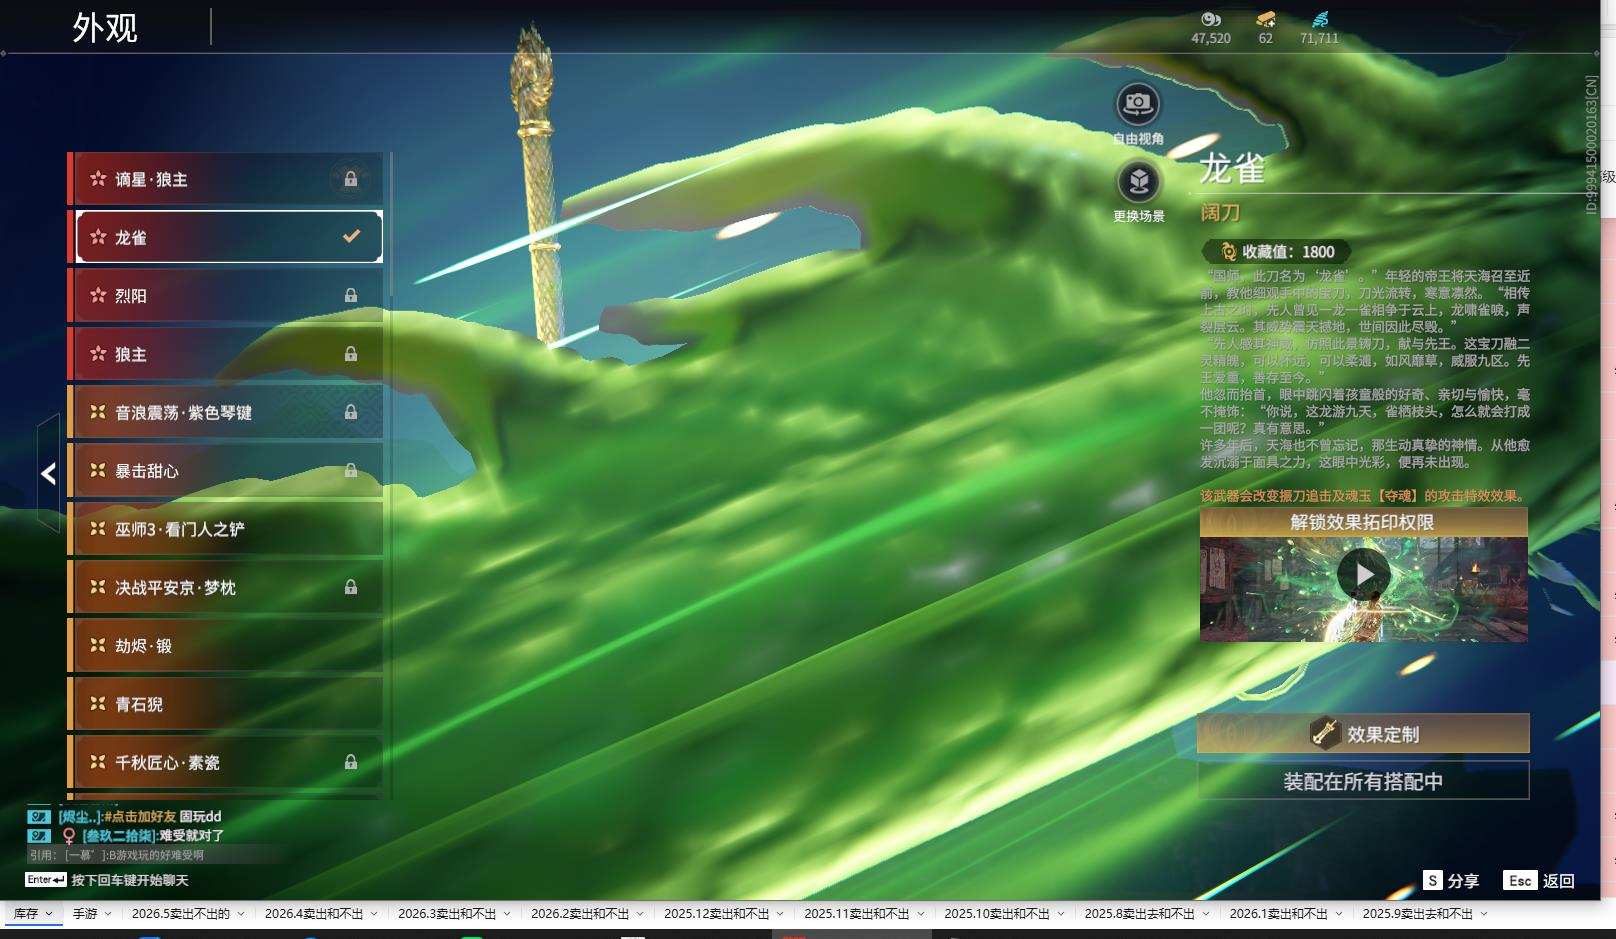Open dropdown arrow on the 手游 sheet tab
Image resolution: width=1616 pixels, height=939 pixels.
click(x=106, y=913)
